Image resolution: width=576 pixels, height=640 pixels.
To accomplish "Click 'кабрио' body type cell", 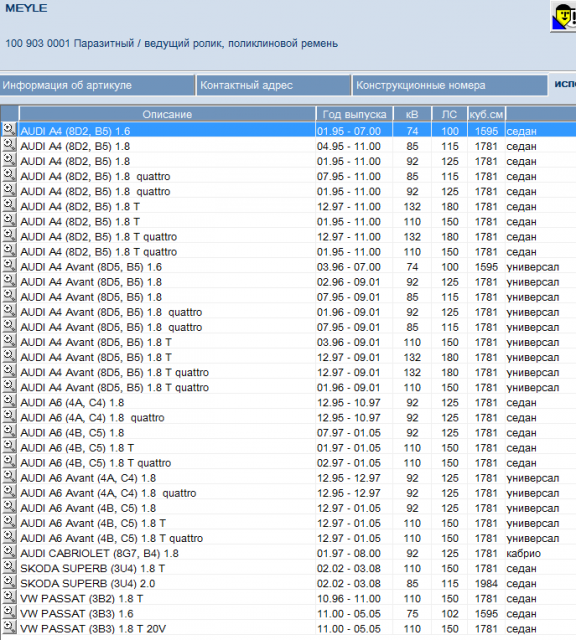I will pyautogui.click(x=523, y=553).
